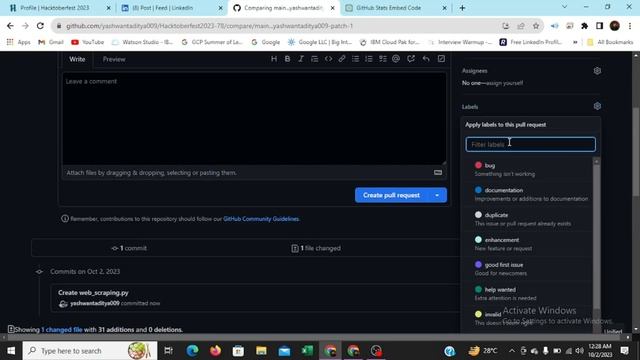Open a new browser tab
Viewport: 640px width, 360px height.
pyautogui.click(x=462, y=8)
